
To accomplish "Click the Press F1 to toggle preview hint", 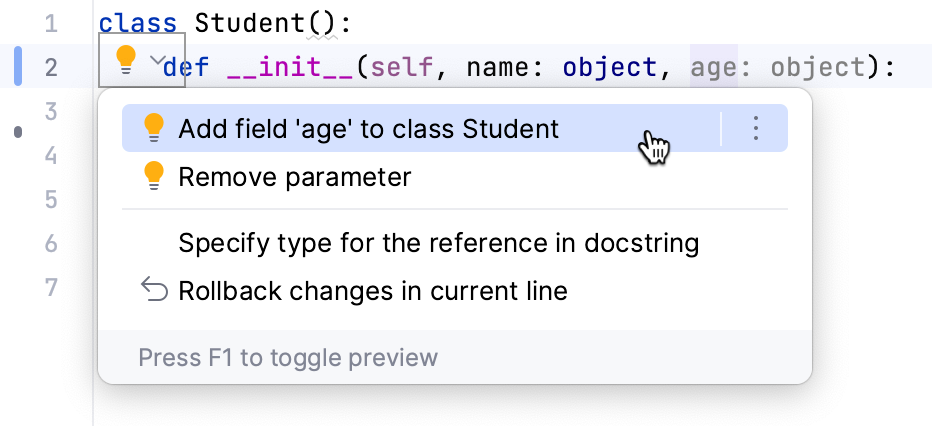I will click(288, 357).
